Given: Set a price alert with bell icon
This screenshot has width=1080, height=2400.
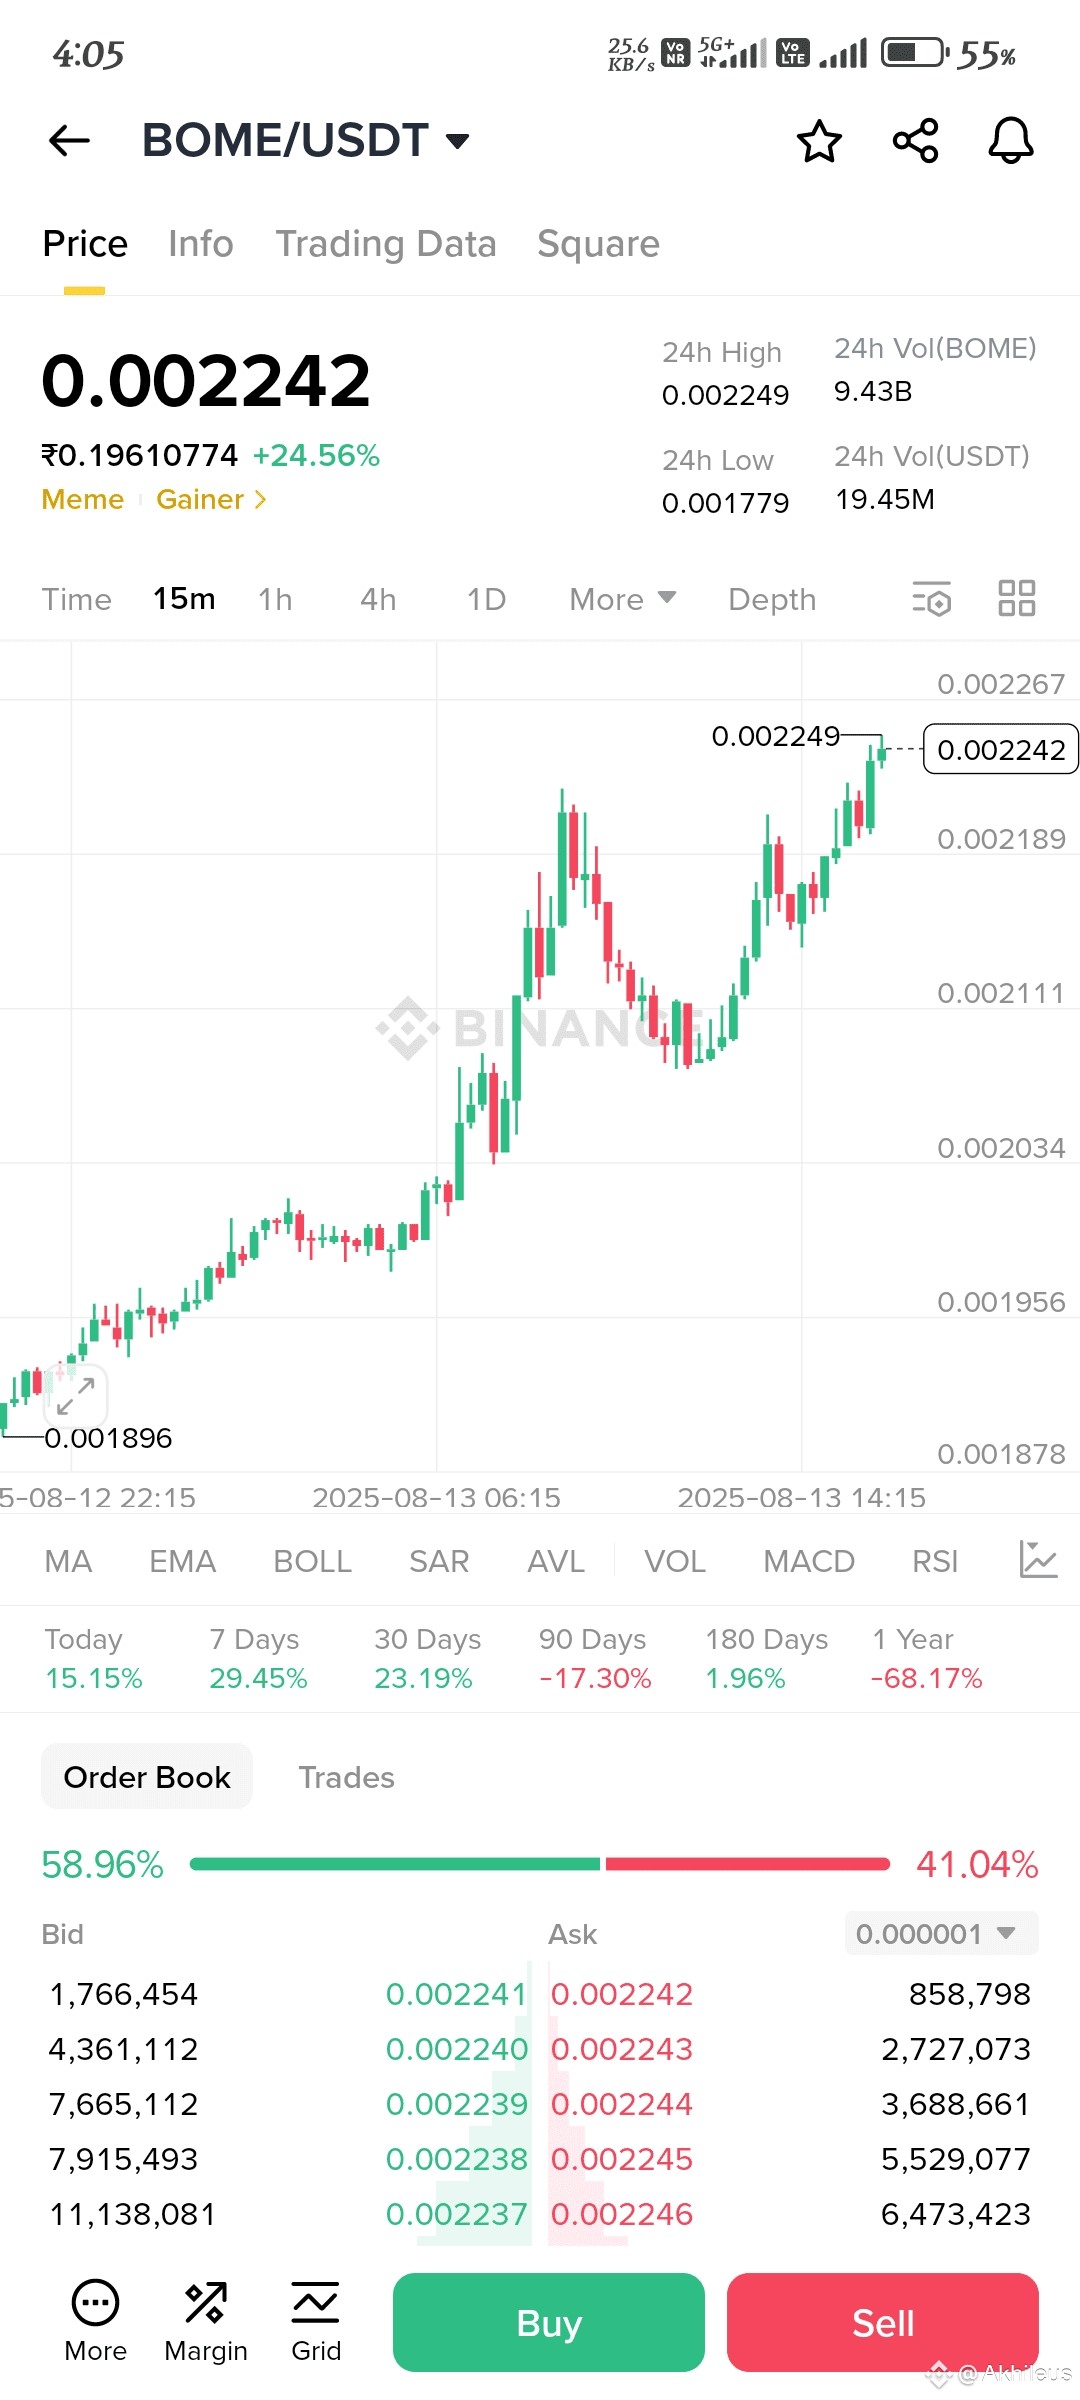Looking at the screenshot, I should click(x=1011, y=140).
